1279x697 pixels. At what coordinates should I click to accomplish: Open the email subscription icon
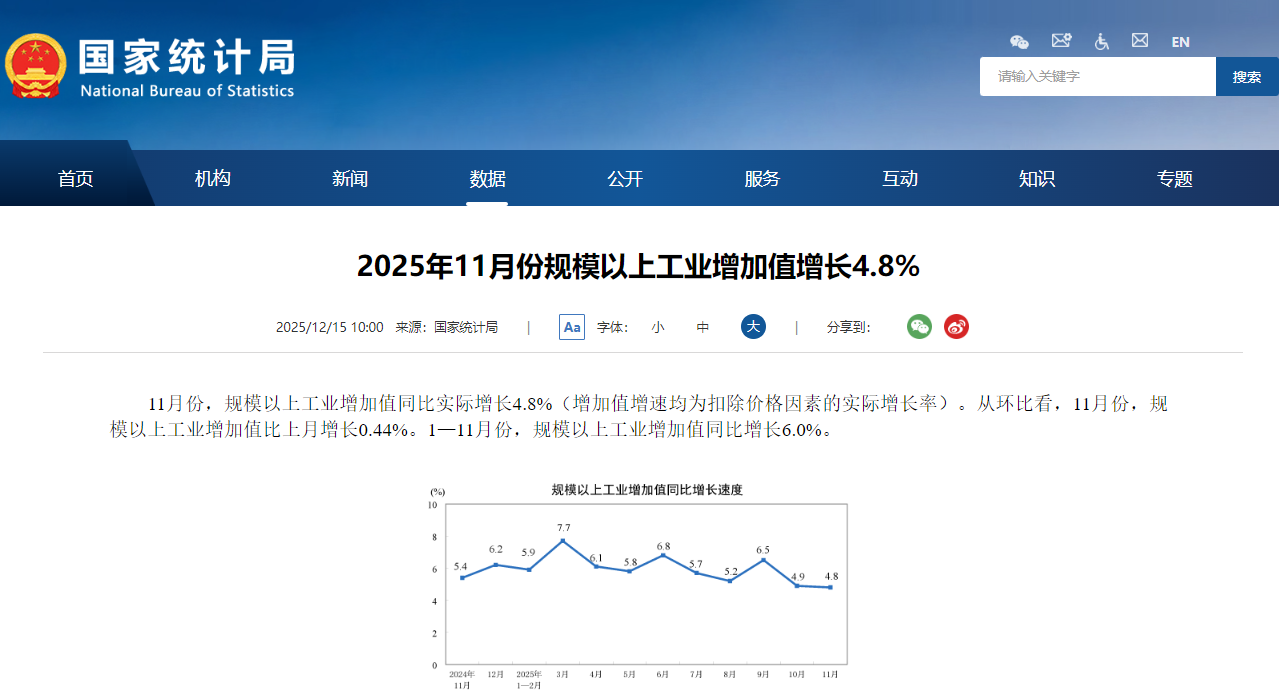click(1060, 40)
